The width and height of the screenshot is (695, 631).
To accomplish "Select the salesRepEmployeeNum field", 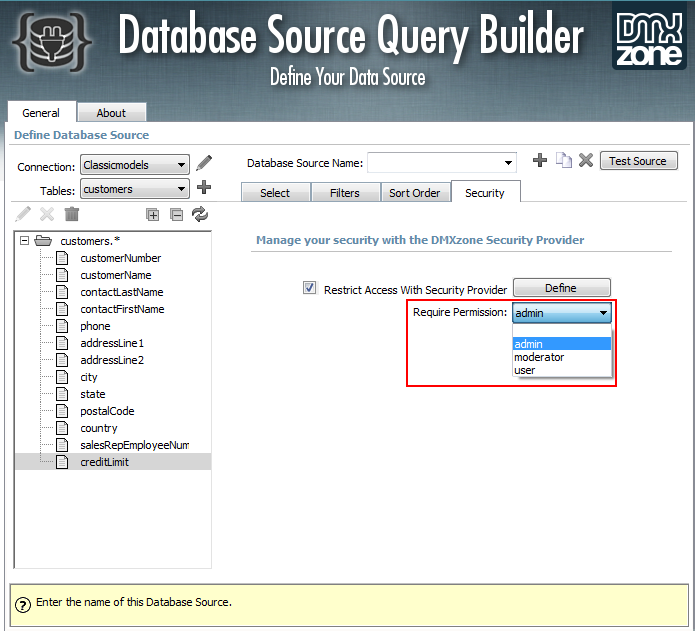I will coord(135,445).
